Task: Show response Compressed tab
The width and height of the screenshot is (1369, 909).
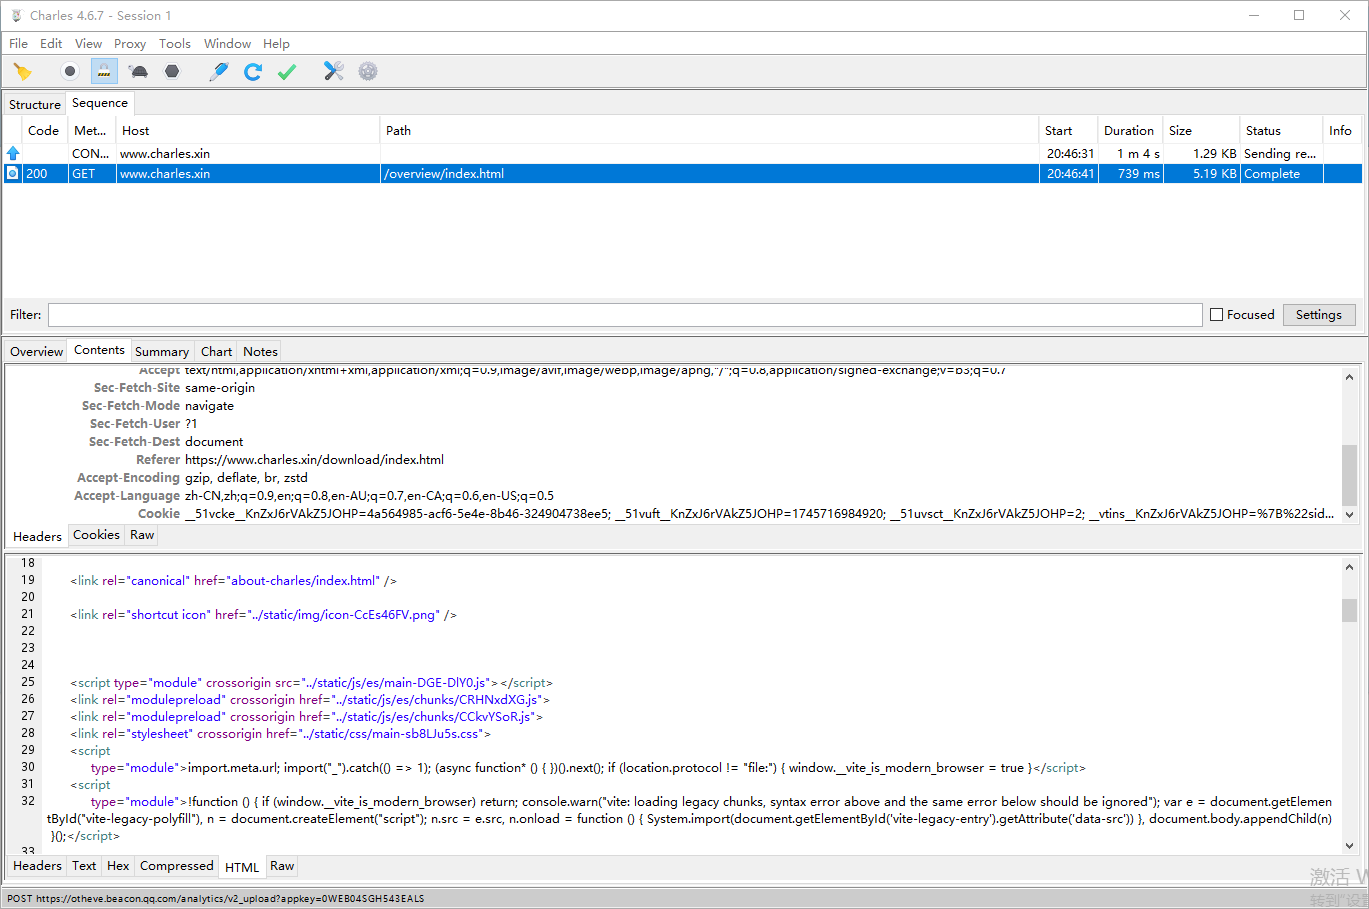Action: [176, 866]
